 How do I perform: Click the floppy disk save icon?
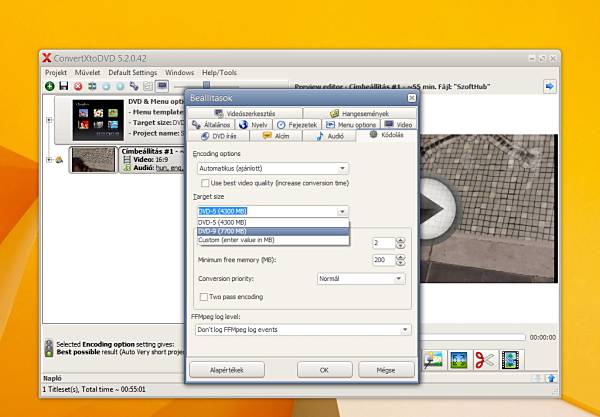(64, 86)
